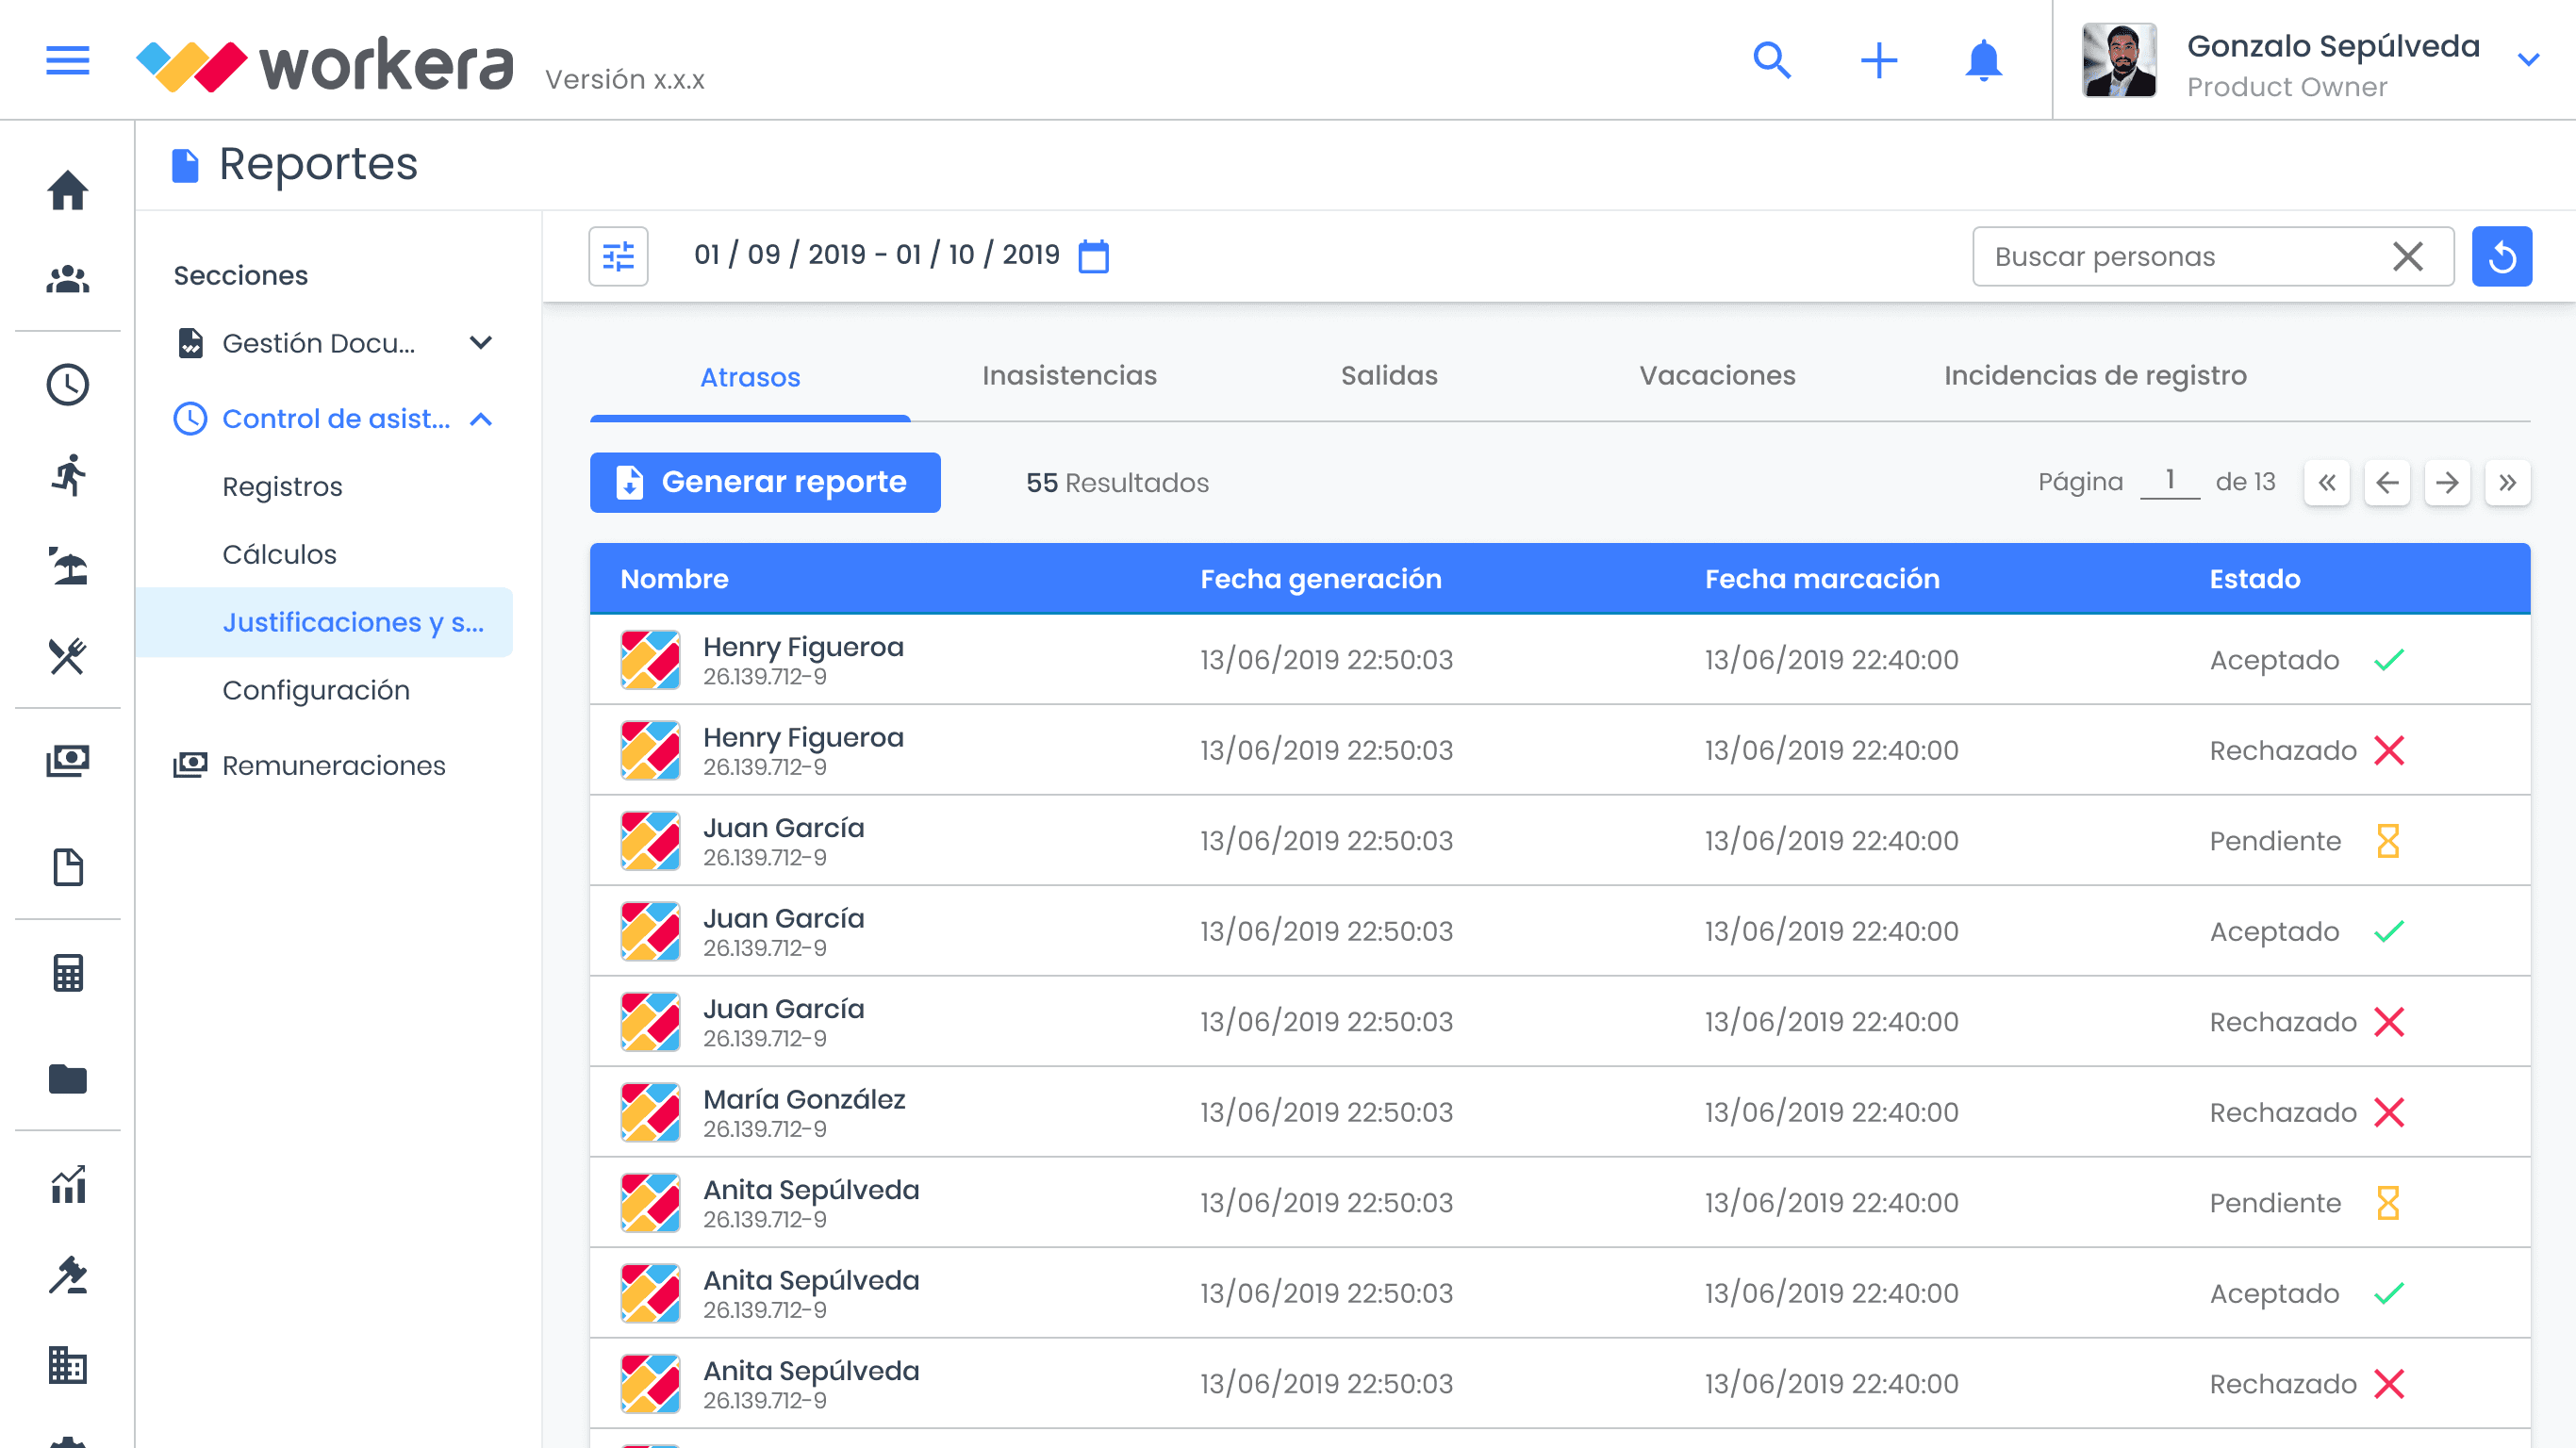The width and height of the screenshot is (2576, 1448).
Task: Go to home icon in sidebar
Action: click(x=67, y=190)
